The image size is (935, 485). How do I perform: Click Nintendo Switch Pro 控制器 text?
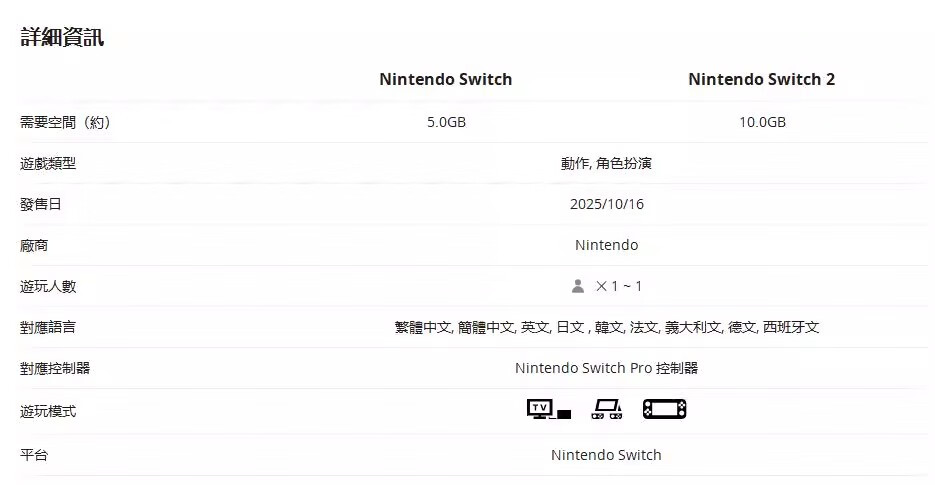tap(606, 368)
